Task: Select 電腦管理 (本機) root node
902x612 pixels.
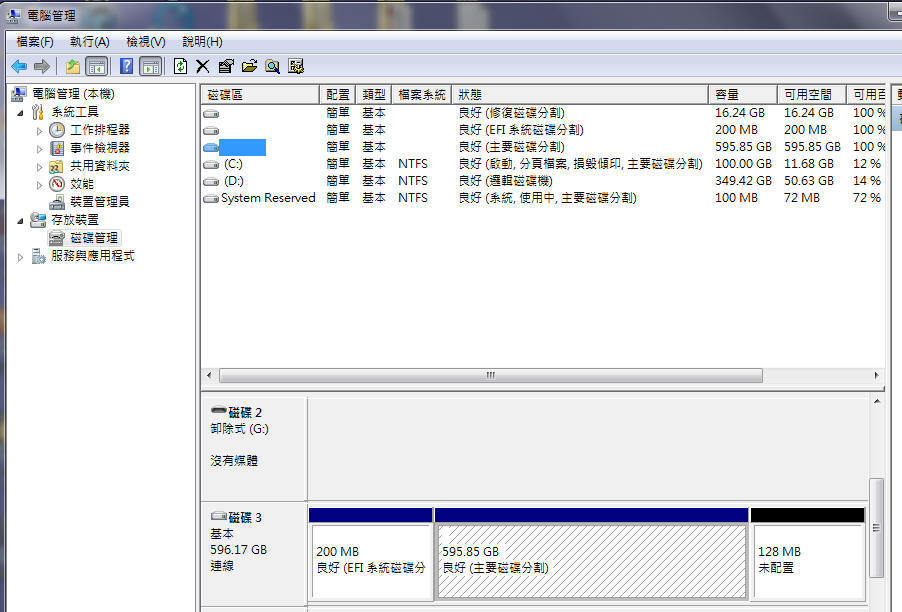Action: (x=73, y=94)
